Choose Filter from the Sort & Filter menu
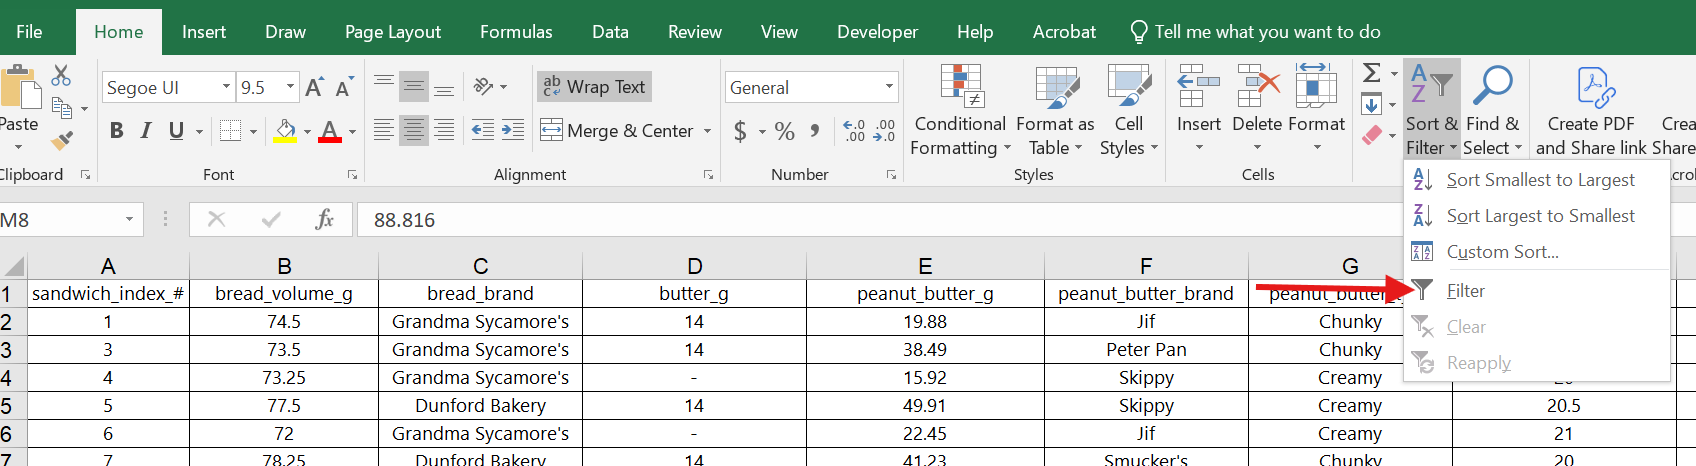This screenshot has height=466, width=1696. pyautogui.click(x=1465, y=291)
